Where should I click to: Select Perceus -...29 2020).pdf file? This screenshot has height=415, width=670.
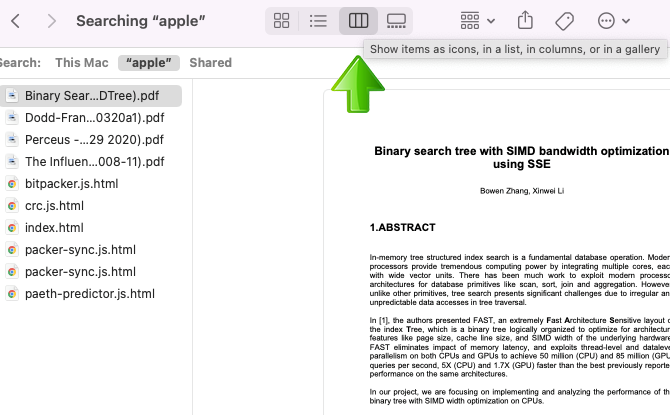pyautogui.click(x=91, y=140)
